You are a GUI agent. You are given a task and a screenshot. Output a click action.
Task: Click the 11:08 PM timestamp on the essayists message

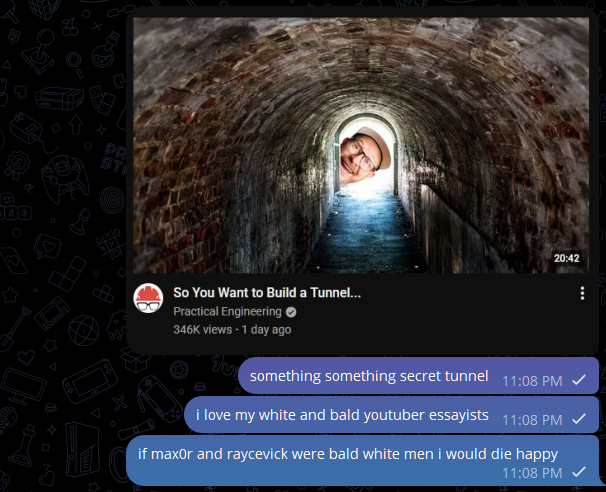point(531,419)
